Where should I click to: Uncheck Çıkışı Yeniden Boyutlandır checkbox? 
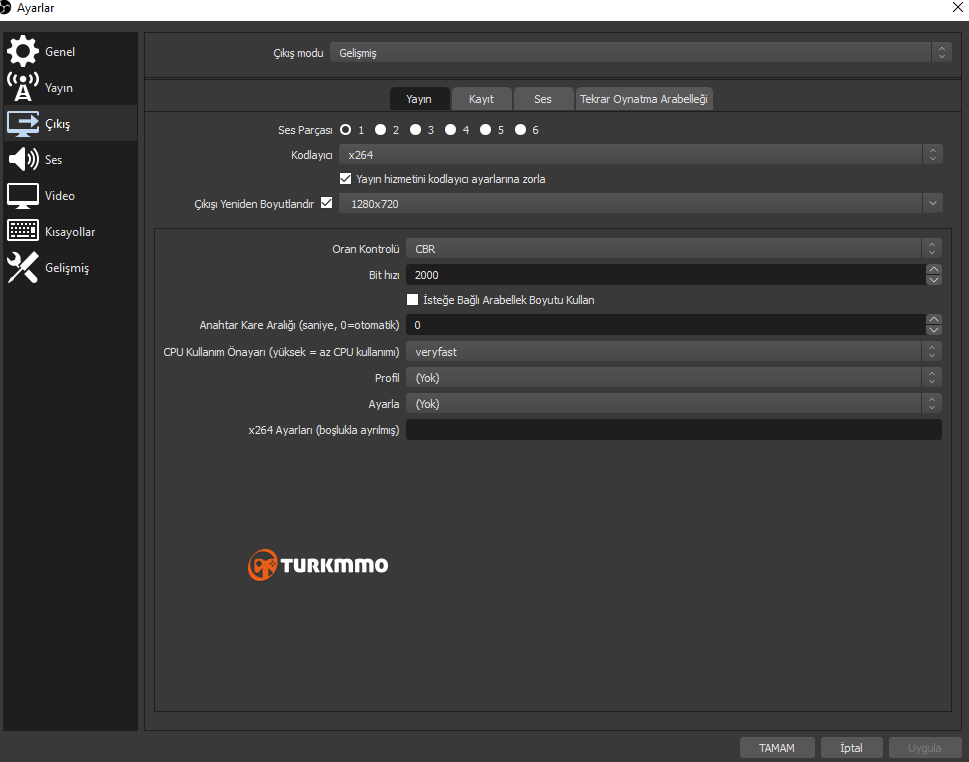(326, 203)
